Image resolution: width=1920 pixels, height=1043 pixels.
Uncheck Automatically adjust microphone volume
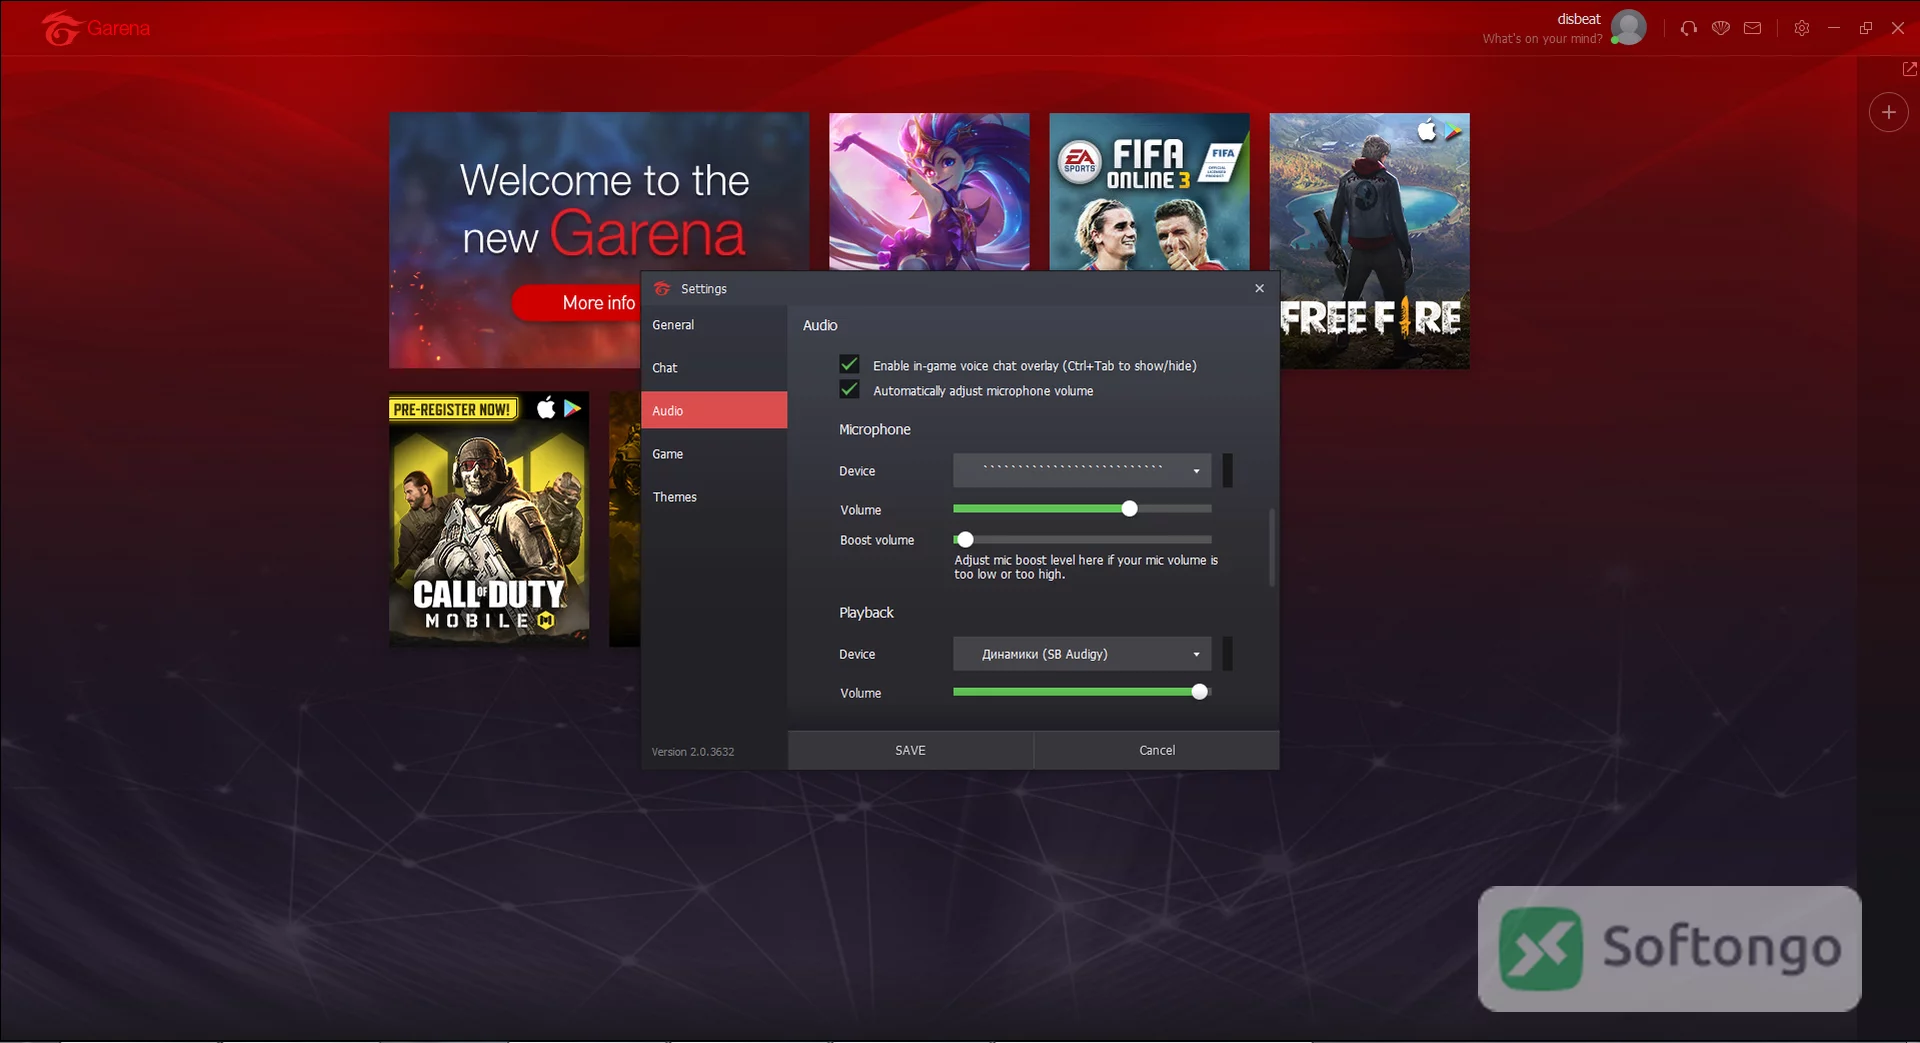click(849, 389)
